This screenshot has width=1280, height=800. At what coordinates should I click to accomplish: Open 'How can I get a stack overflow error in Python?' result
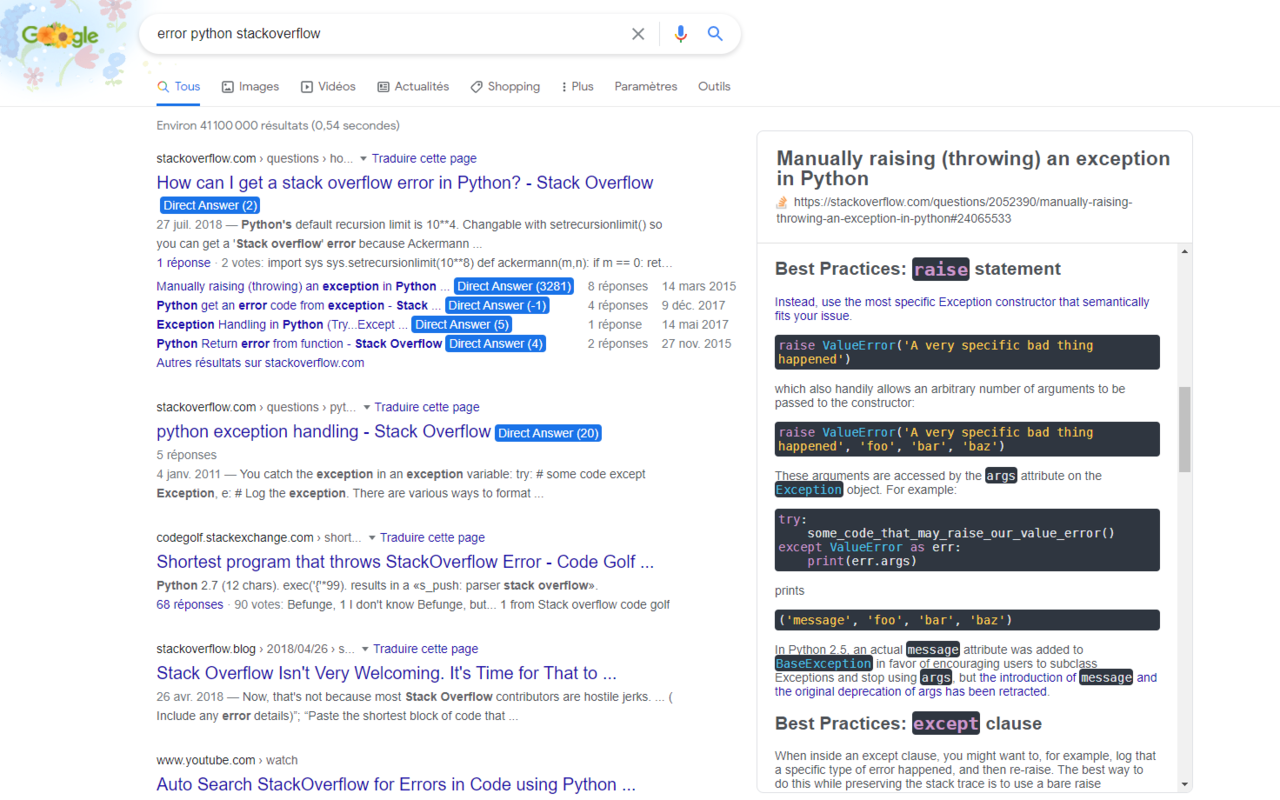(405, 183)
